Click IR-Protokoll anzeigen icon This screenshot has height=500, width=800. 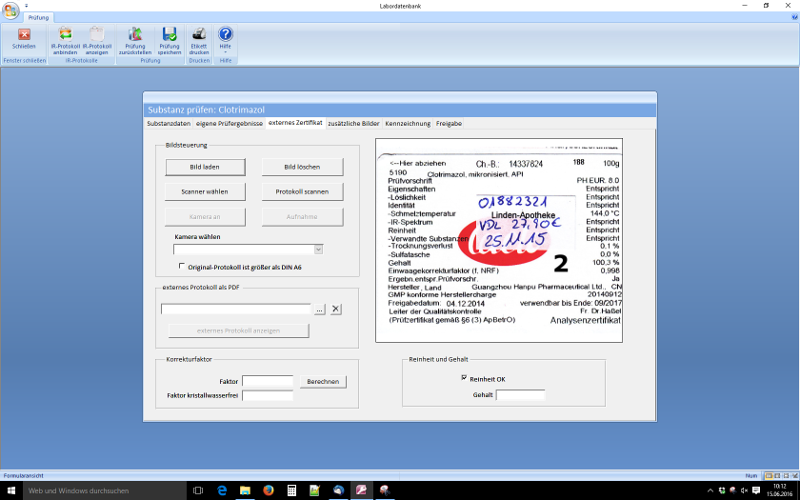pyautogui.click(x=97, y=35)
